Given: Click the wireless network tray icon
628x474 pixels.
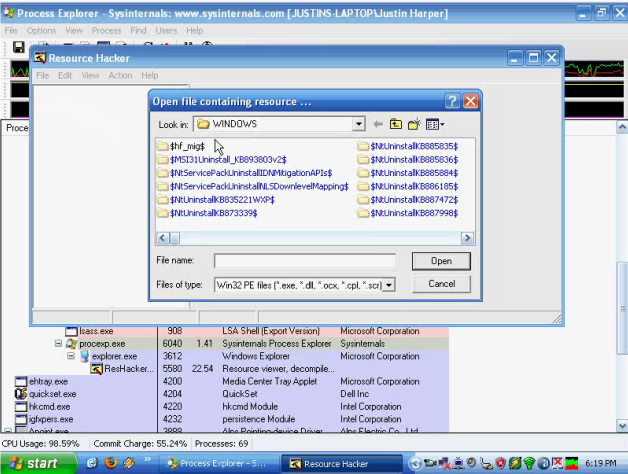Looking at the screenshot, I should click(x=529, y=464).
